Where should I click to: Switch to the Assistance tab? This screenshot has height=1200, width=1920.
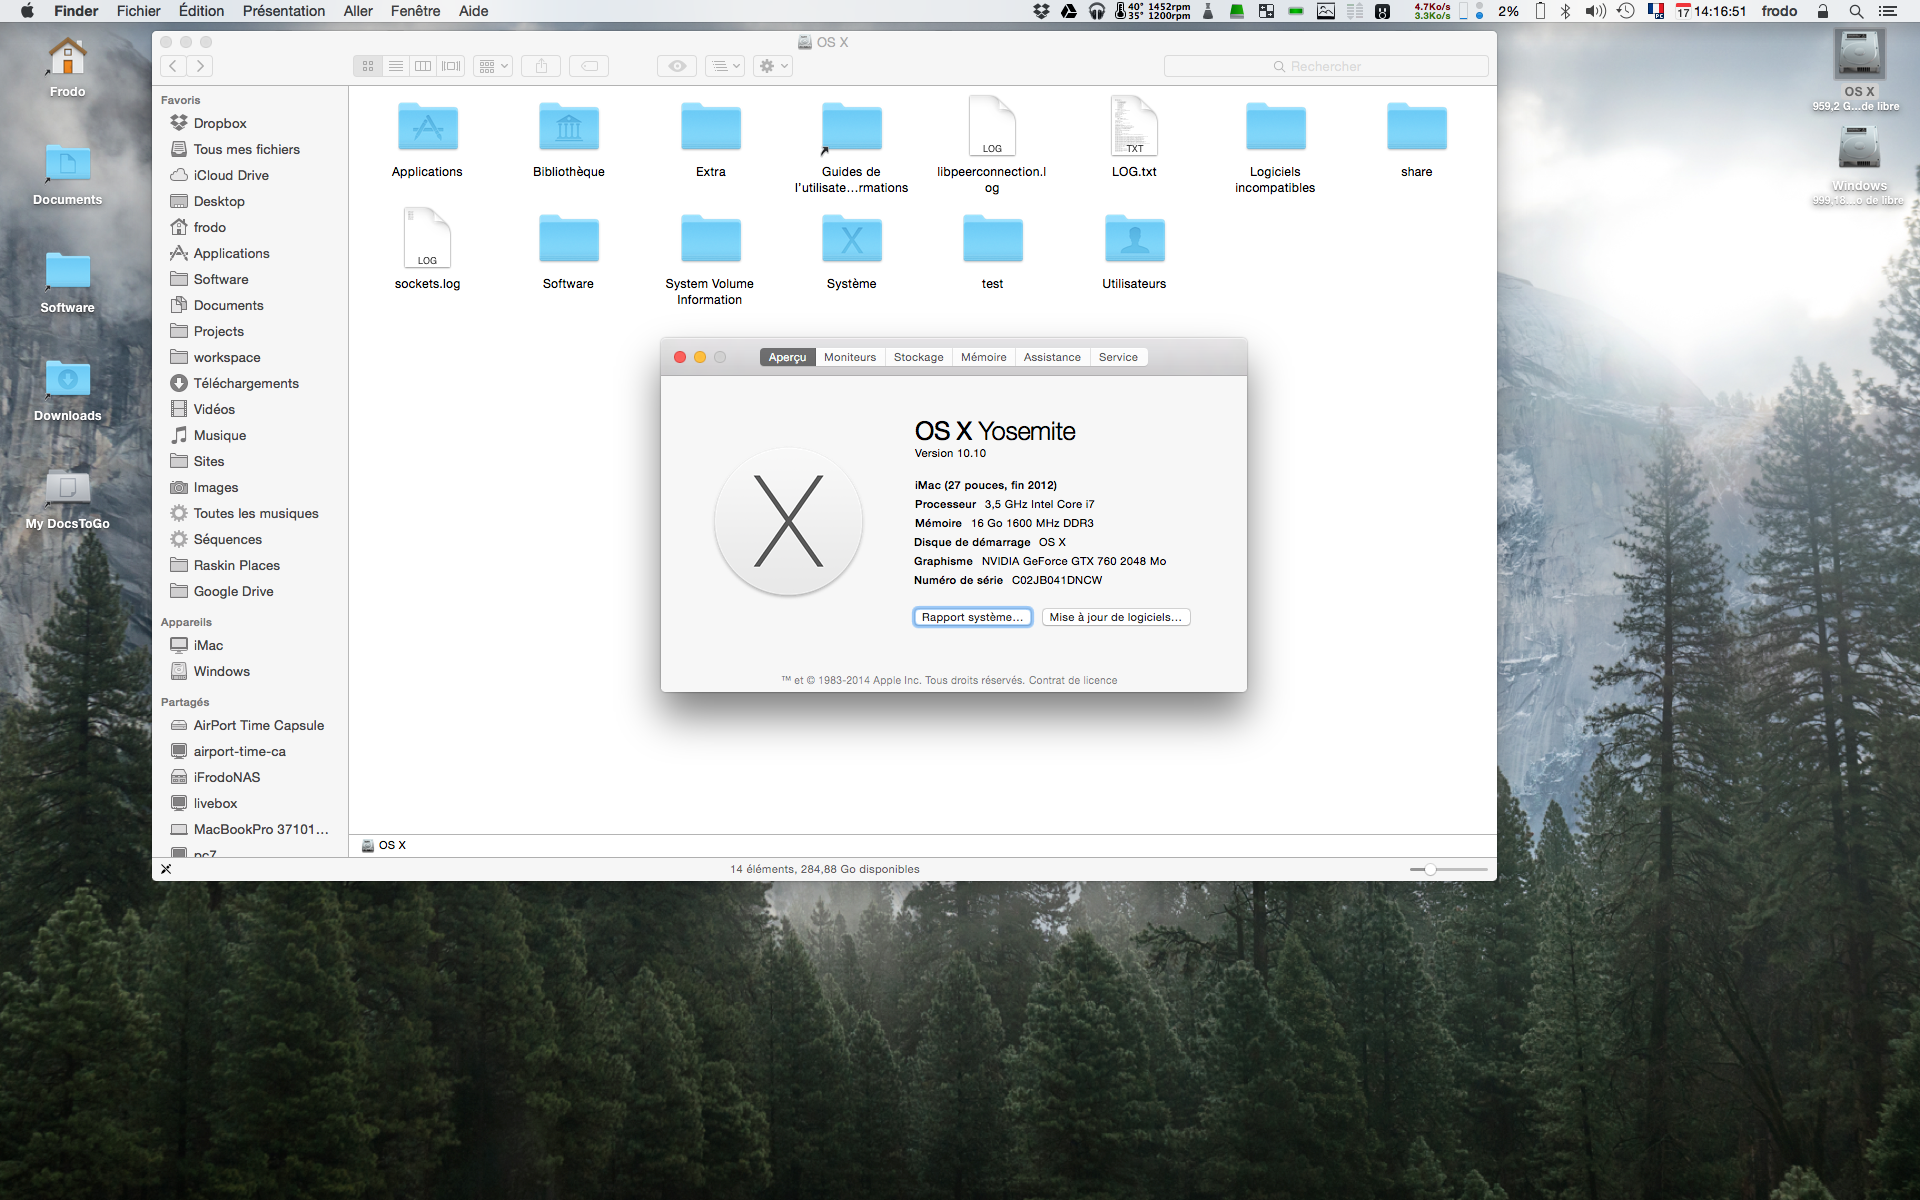coord(1052,357)
